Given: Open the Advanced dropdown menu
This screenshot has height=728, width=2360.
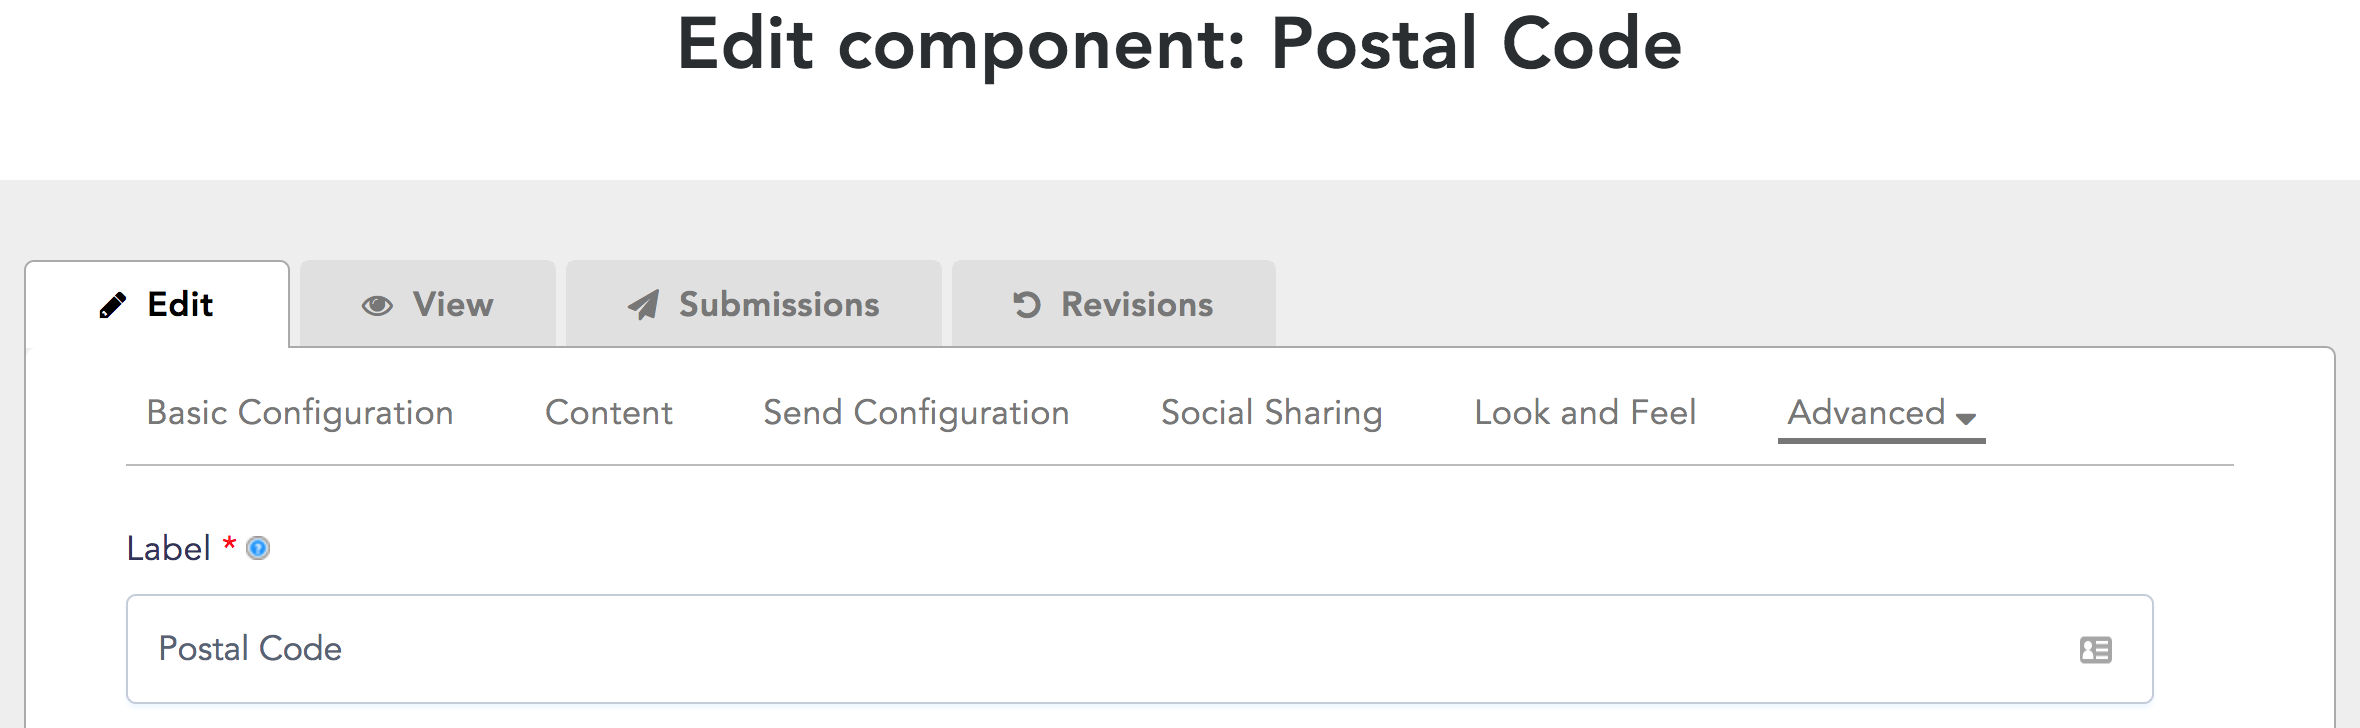Looking at the screenshot, I should coord(1881,413).
